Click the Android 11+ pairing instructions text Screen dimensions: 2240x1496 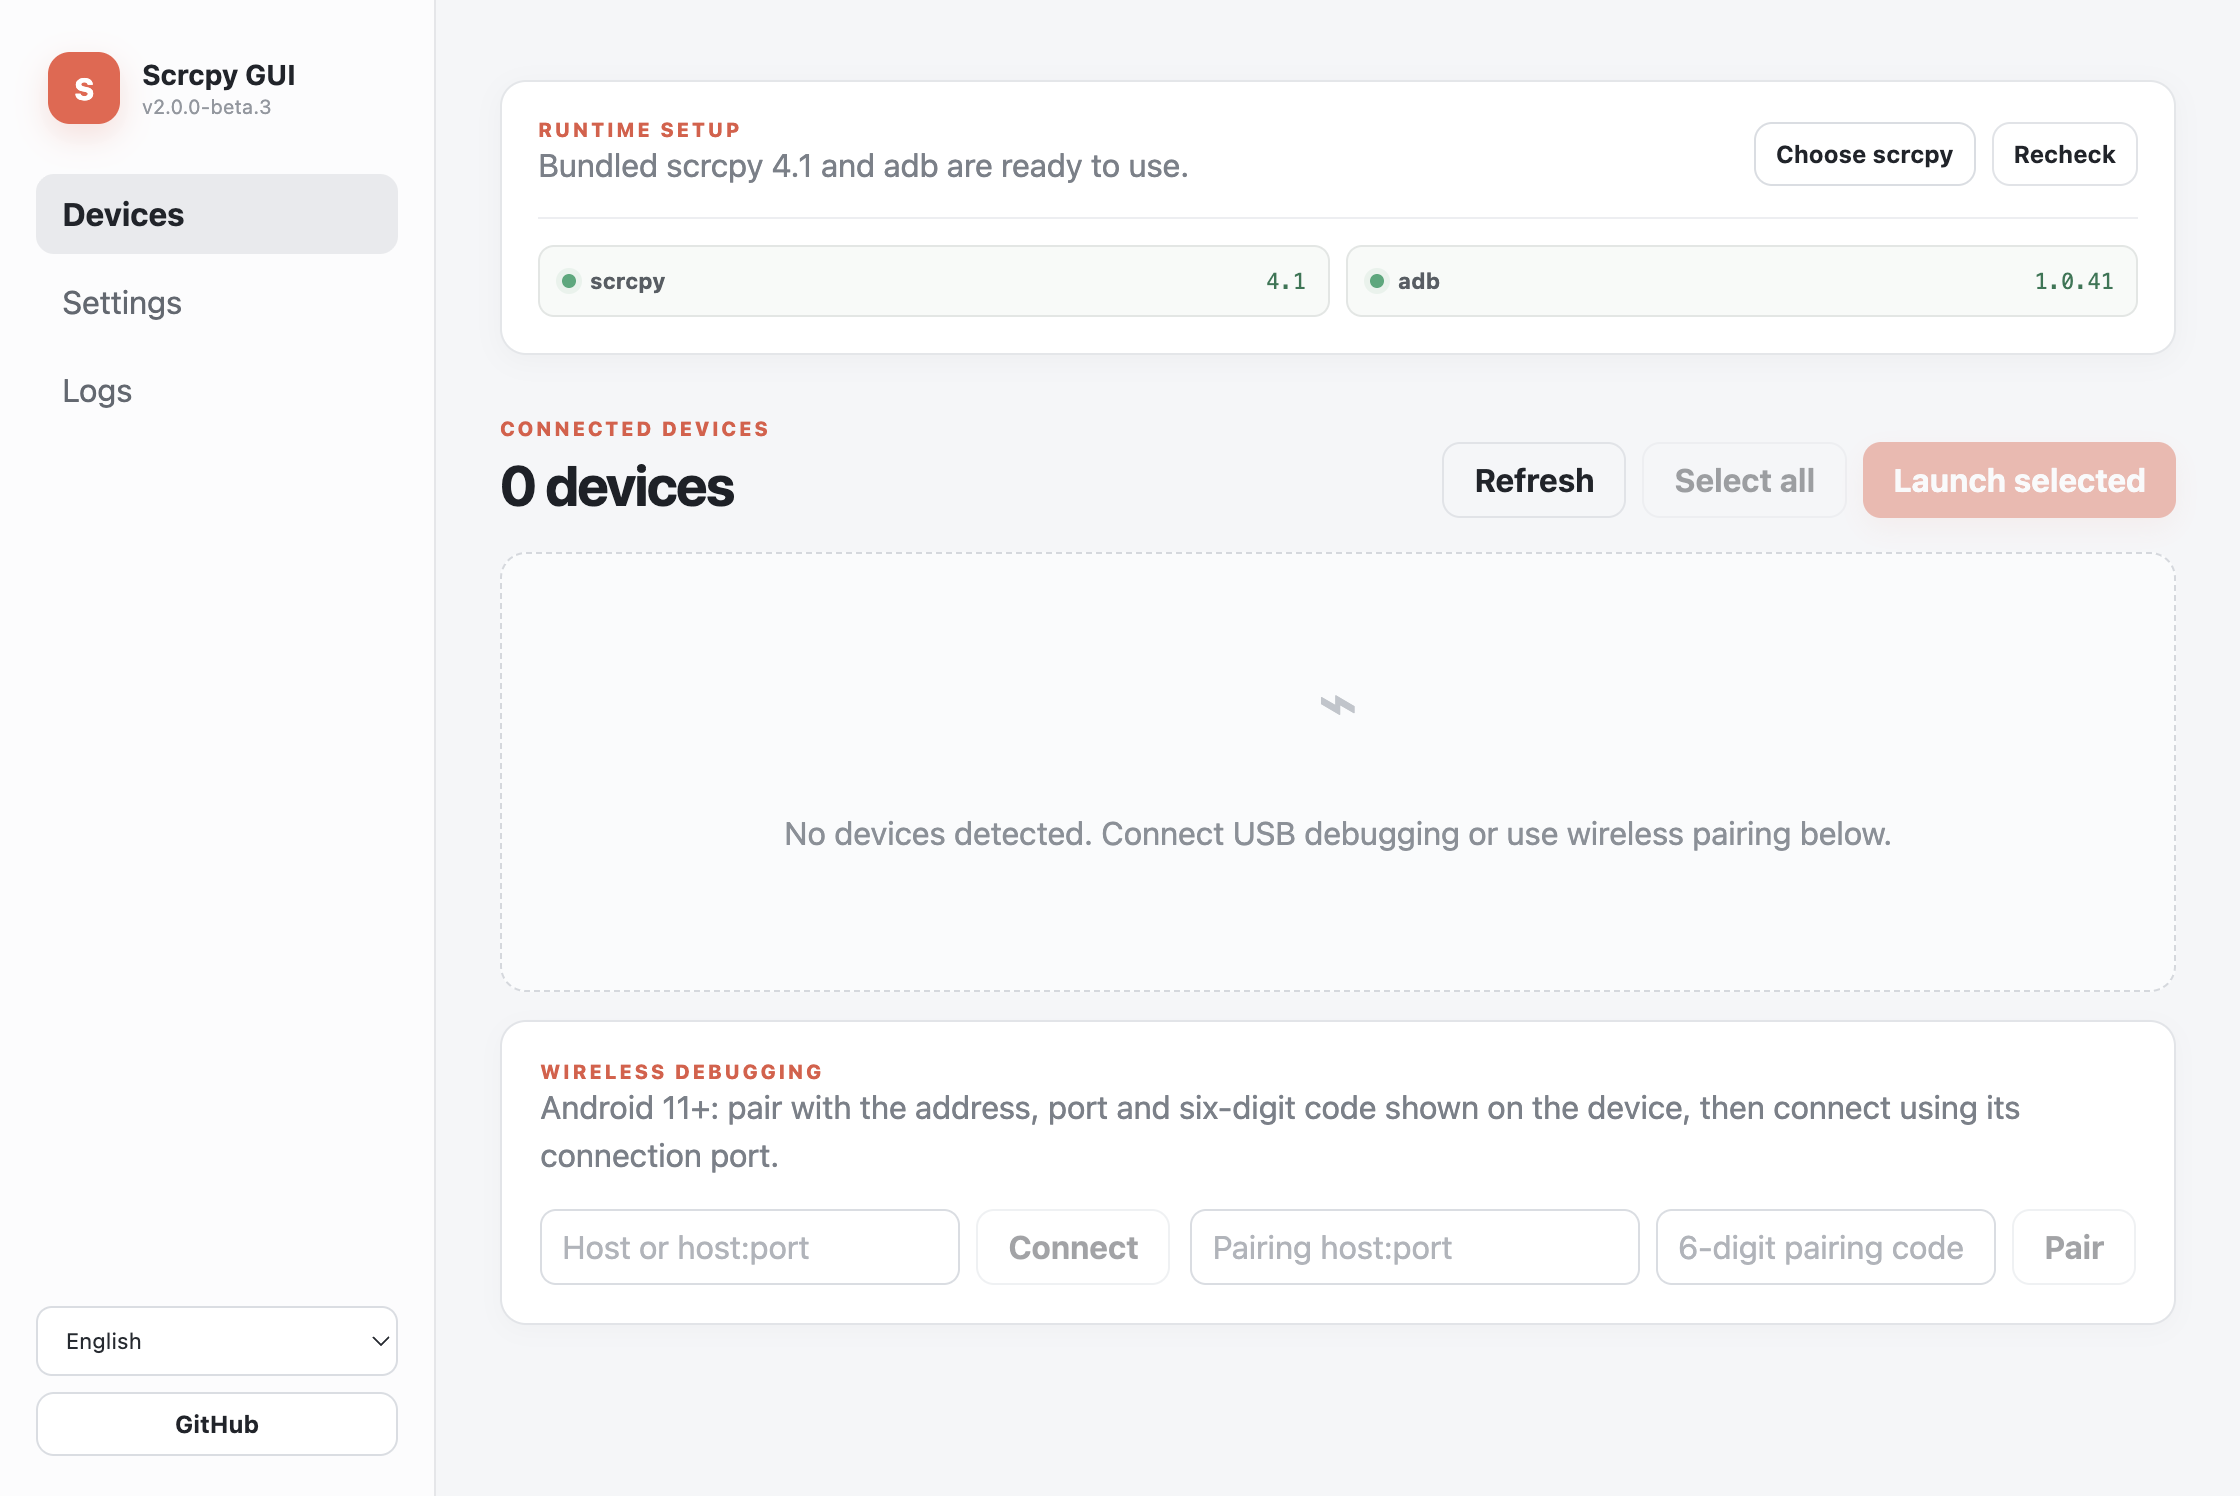click(x=1280, y=1132)
